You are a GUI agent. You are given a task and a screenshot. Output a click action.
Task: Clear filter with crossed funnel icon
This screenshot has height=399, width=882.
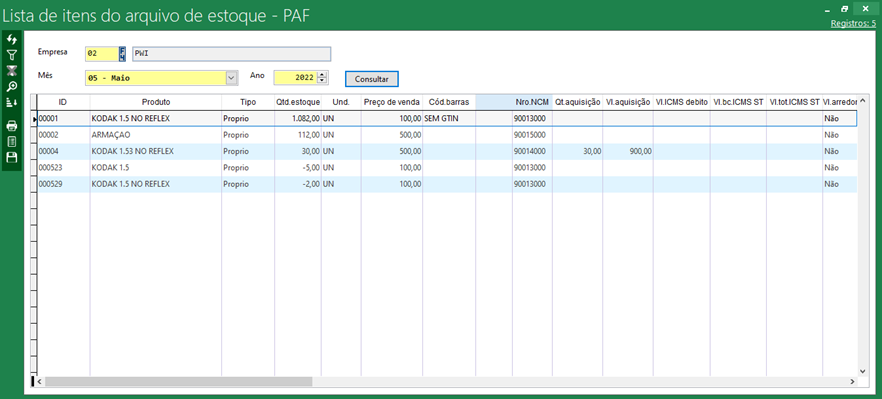(11, 71)
